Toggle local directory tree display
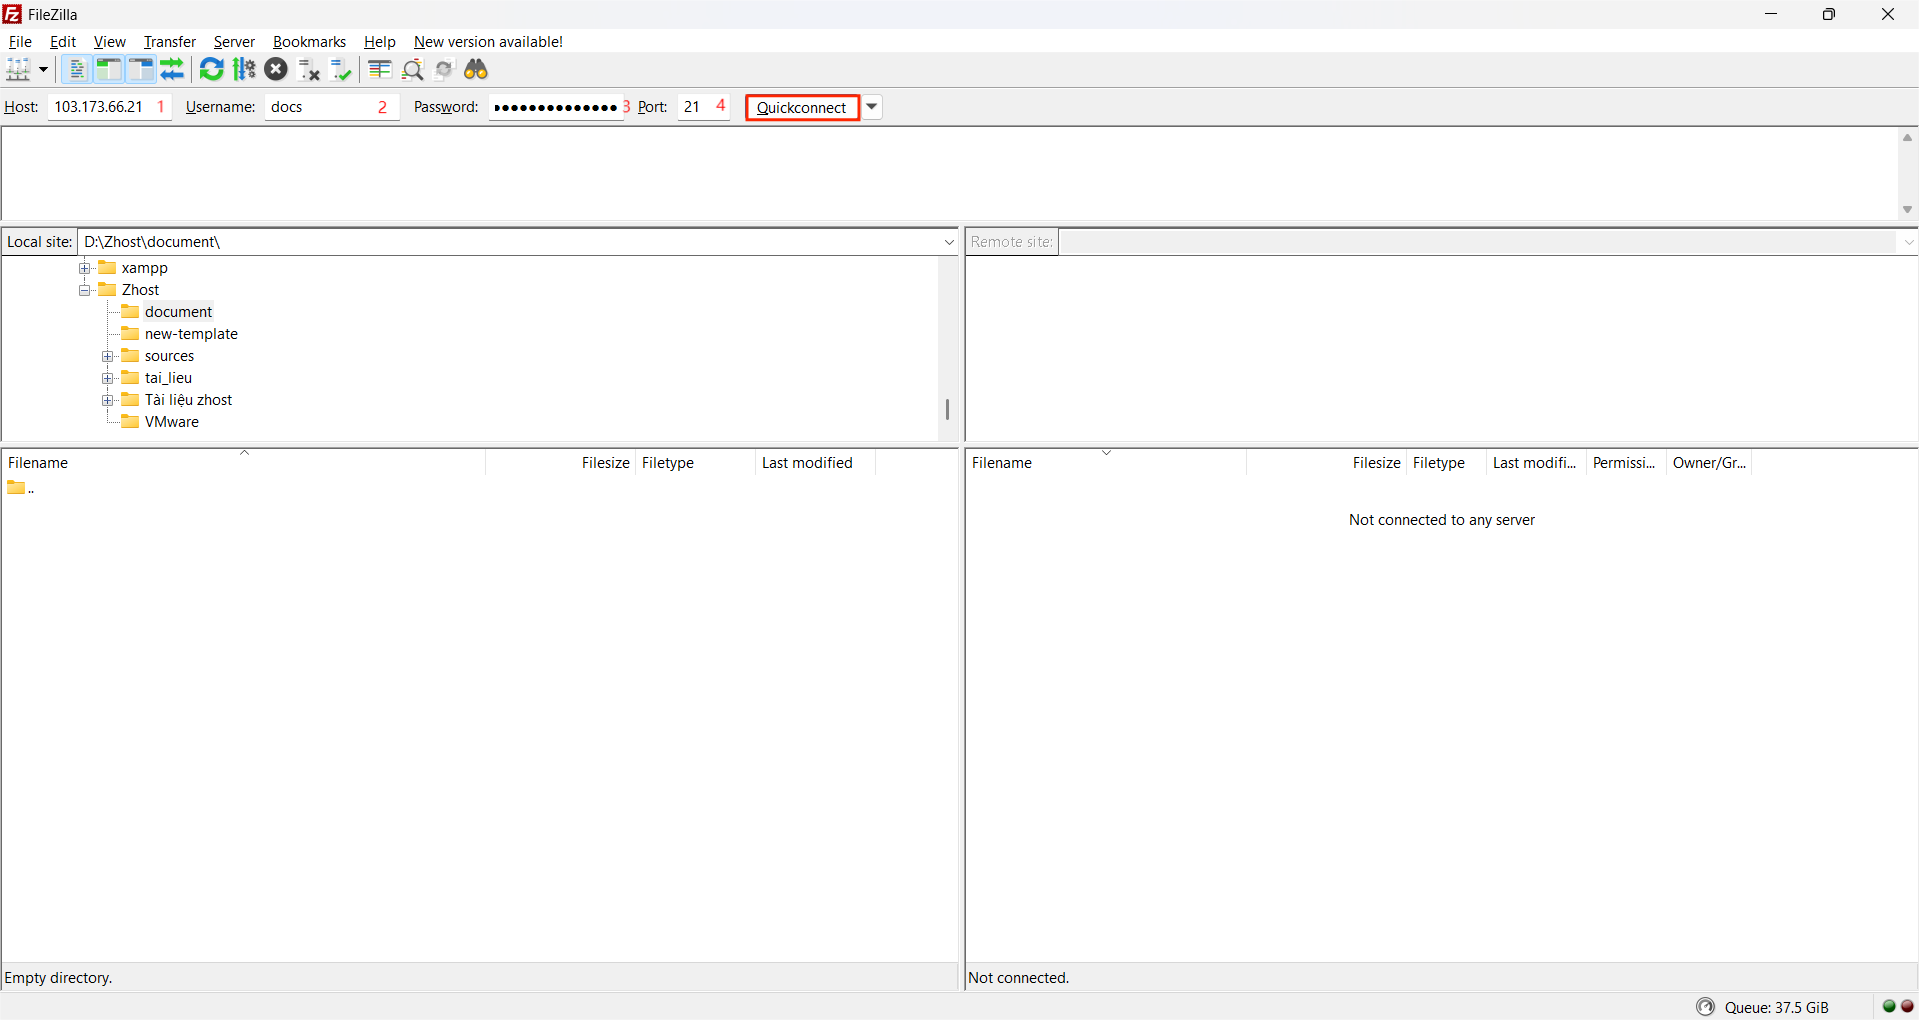This screenshot has width=1919, height=1020. tap(108, 69)
